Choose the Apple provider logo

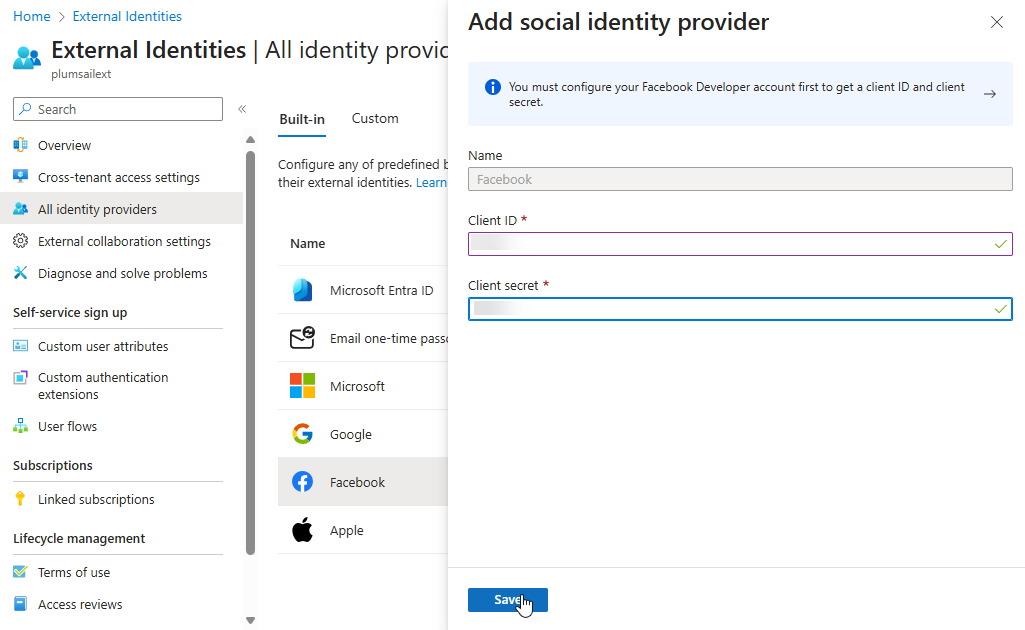(x=302, y=530)
